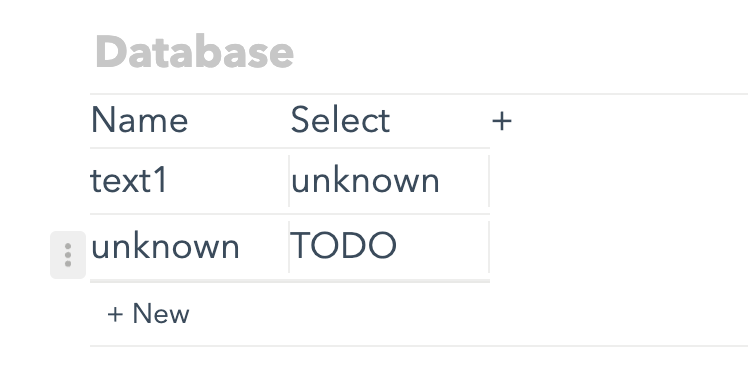Open the Name column header options
Image resolution: width=748 pixels, height=390 pixels.
click(x=189, y=121)
